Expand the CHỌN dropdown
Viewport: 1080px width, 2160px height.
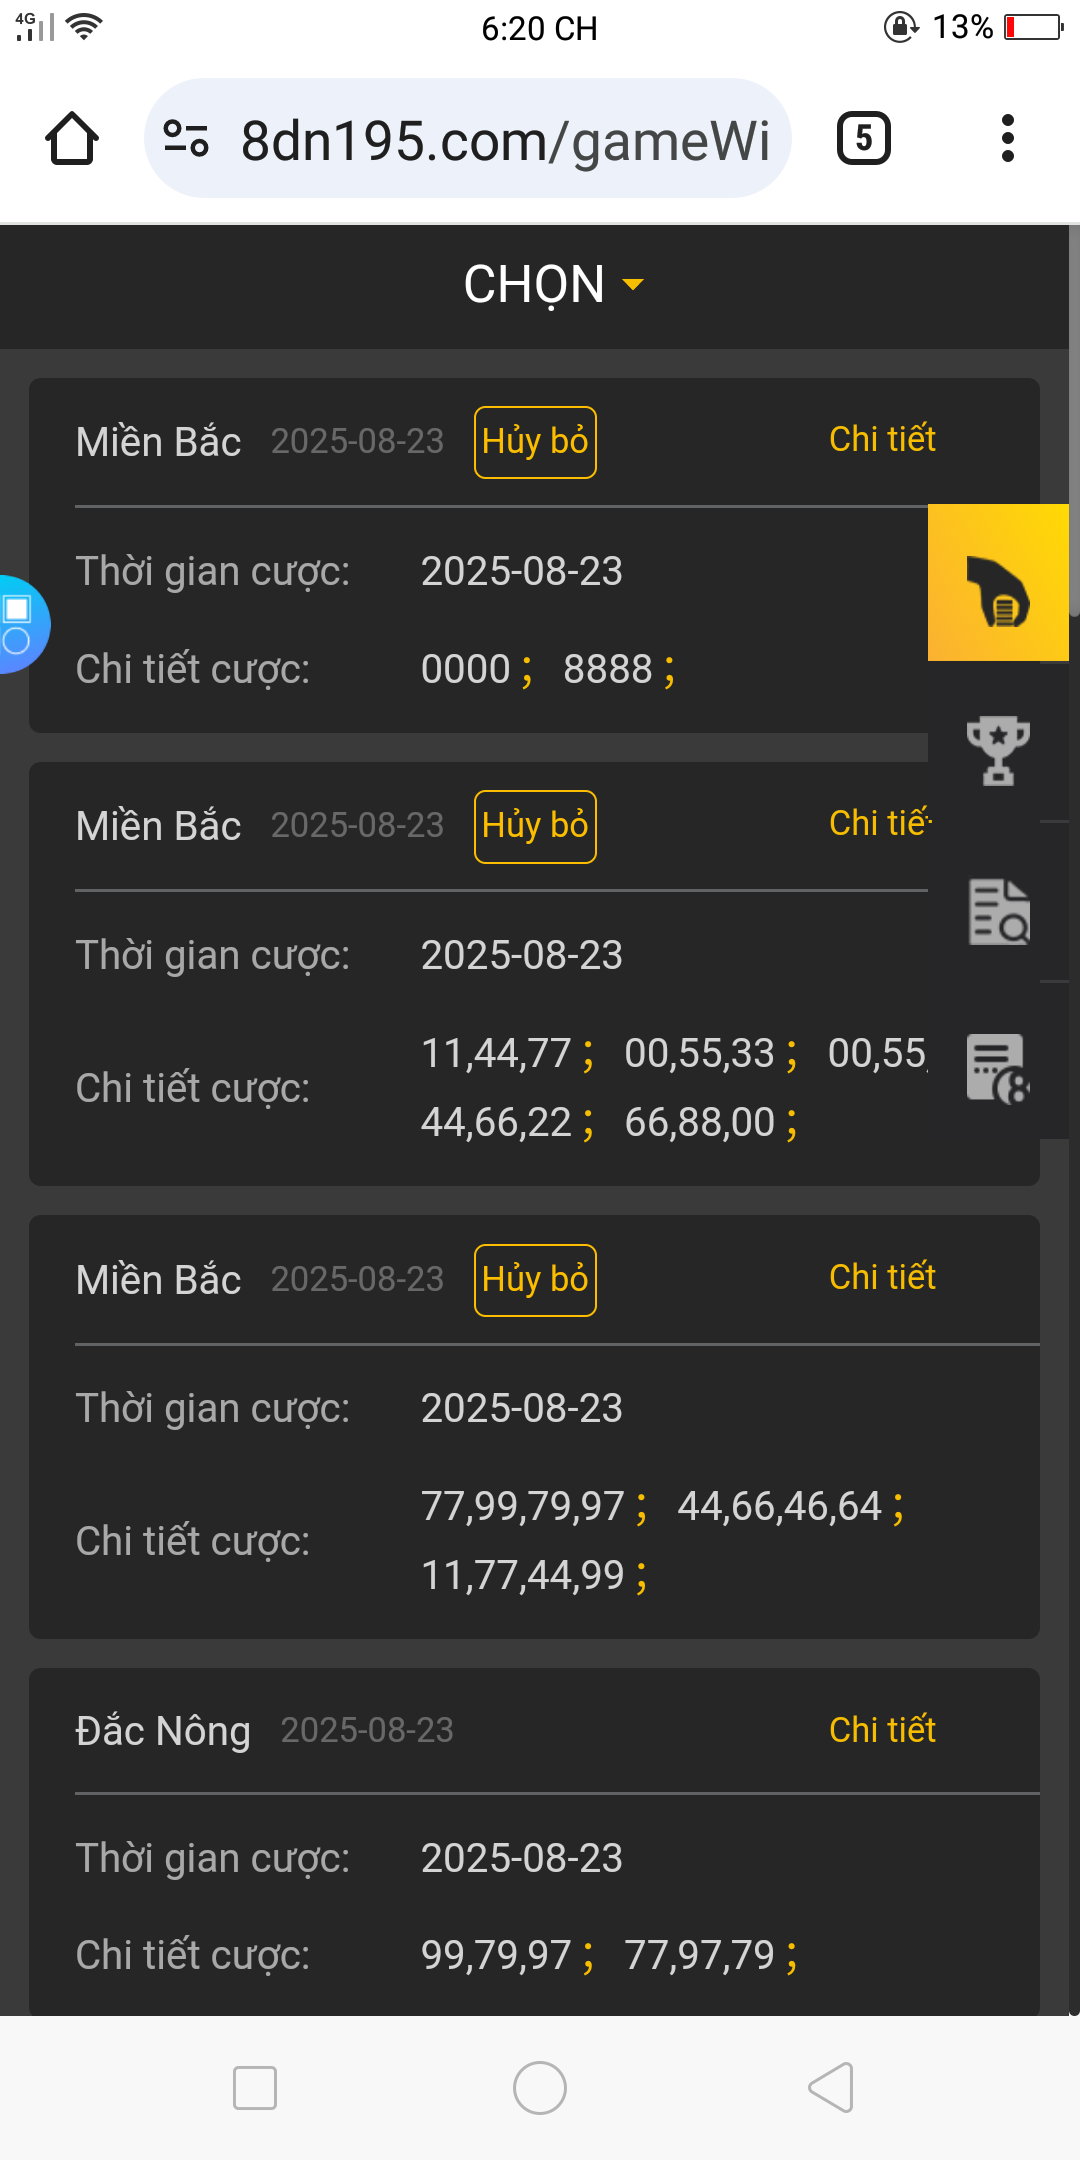554,285
